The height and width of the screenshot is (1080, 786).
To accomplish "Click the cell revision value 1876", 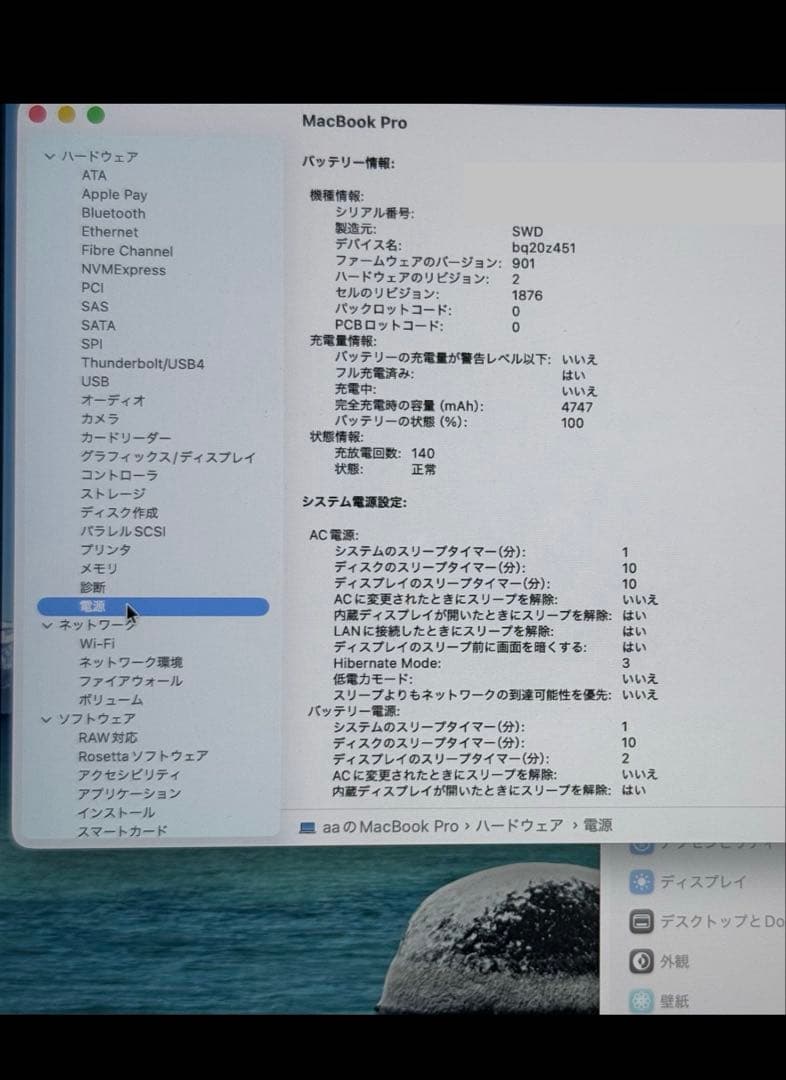I will [x=527, y=295].
